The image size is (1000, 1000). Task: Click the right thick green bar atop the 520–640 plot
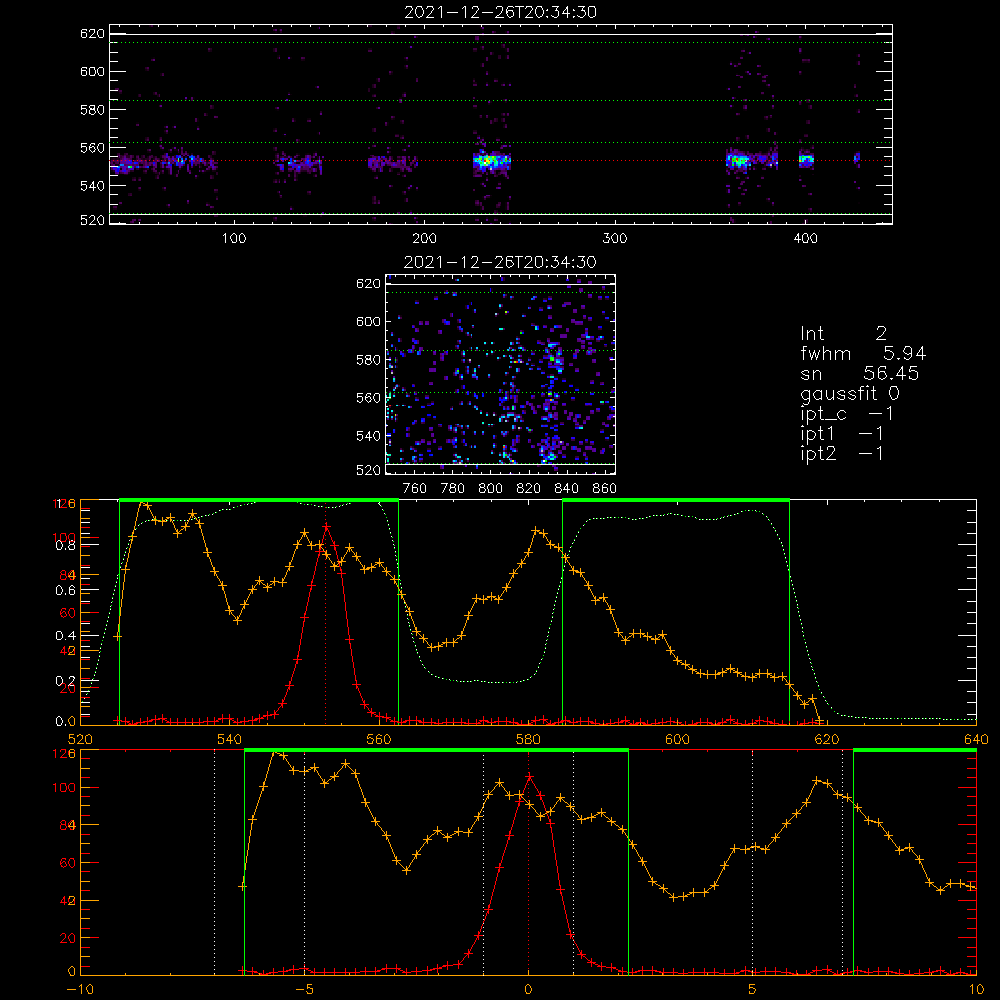point(676,500)
